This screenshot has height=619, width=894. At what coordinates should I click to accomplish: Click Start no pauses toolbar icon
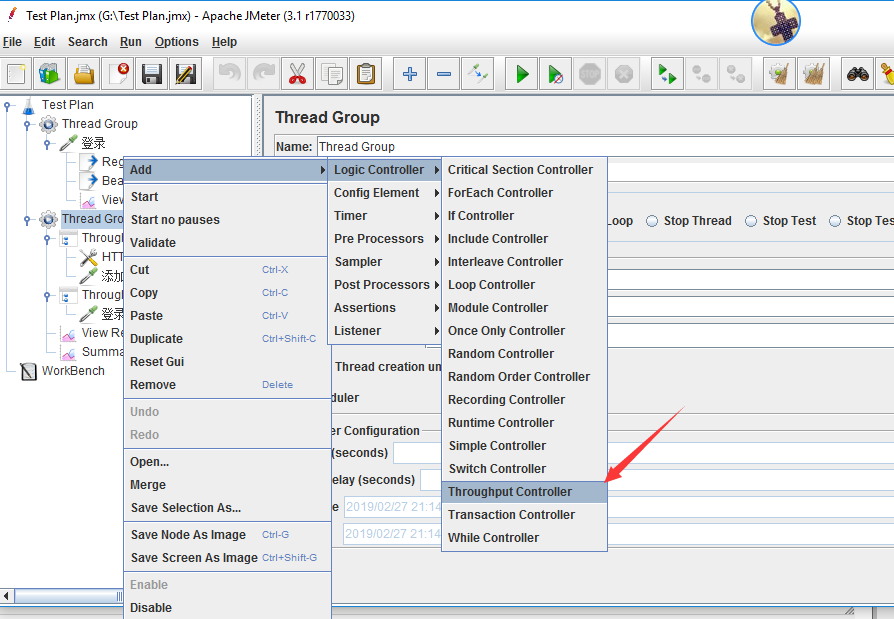pyautogui.click(x=556, y=74)
